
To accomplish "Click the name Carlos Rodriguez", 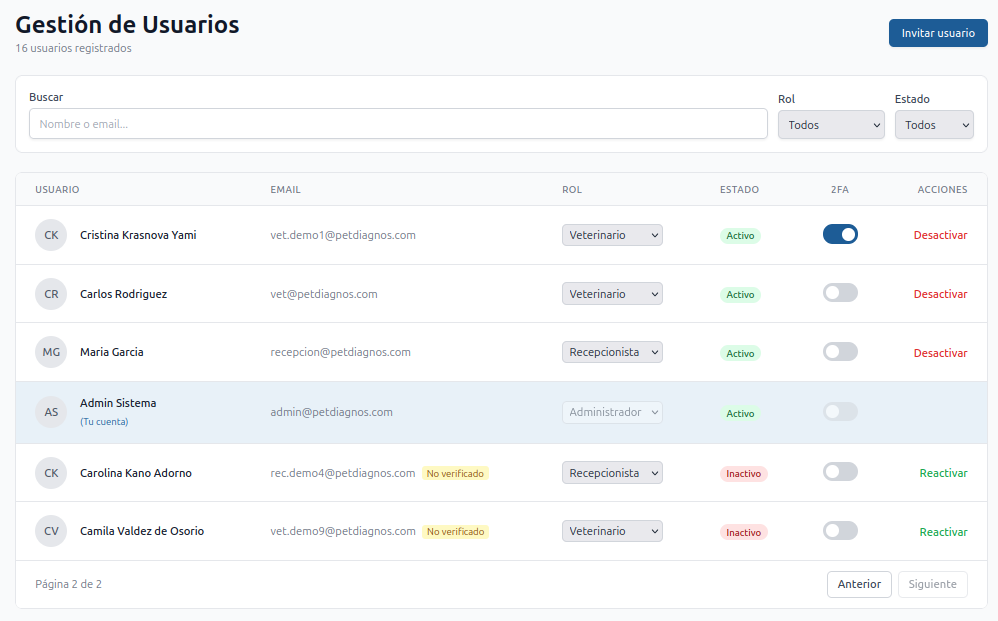I will point(123,294).
